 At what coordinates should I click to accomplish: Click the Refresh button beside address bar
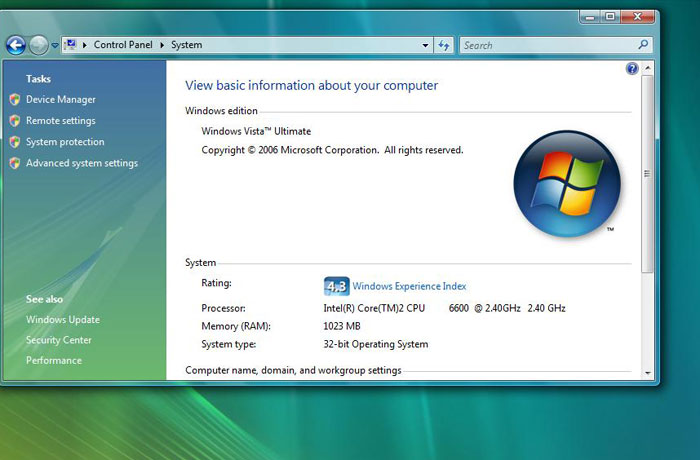(444, 45)
